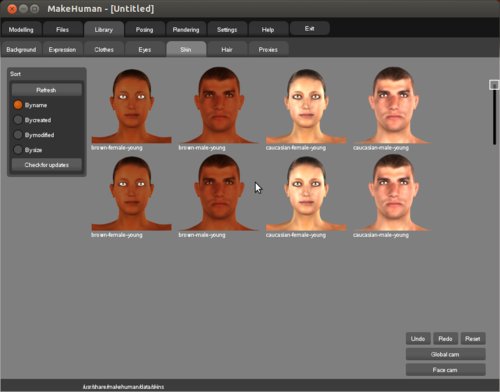Viewport: 500px width, 392px height.
Task: Click the Redo button
Action: [445, 339]
